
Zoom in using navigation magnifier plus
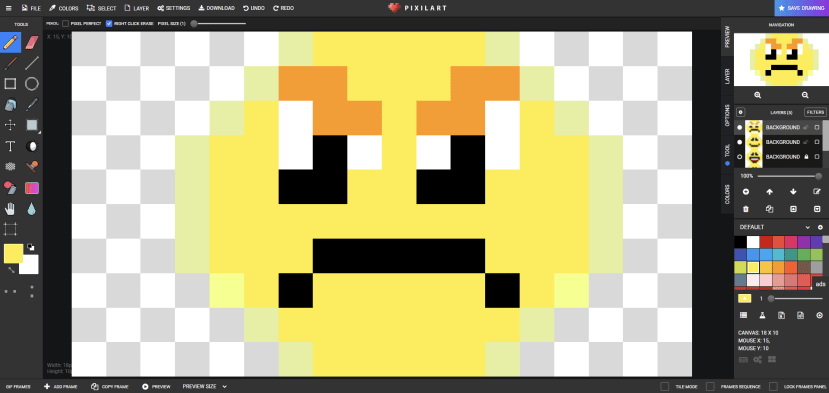pos(758,95)
